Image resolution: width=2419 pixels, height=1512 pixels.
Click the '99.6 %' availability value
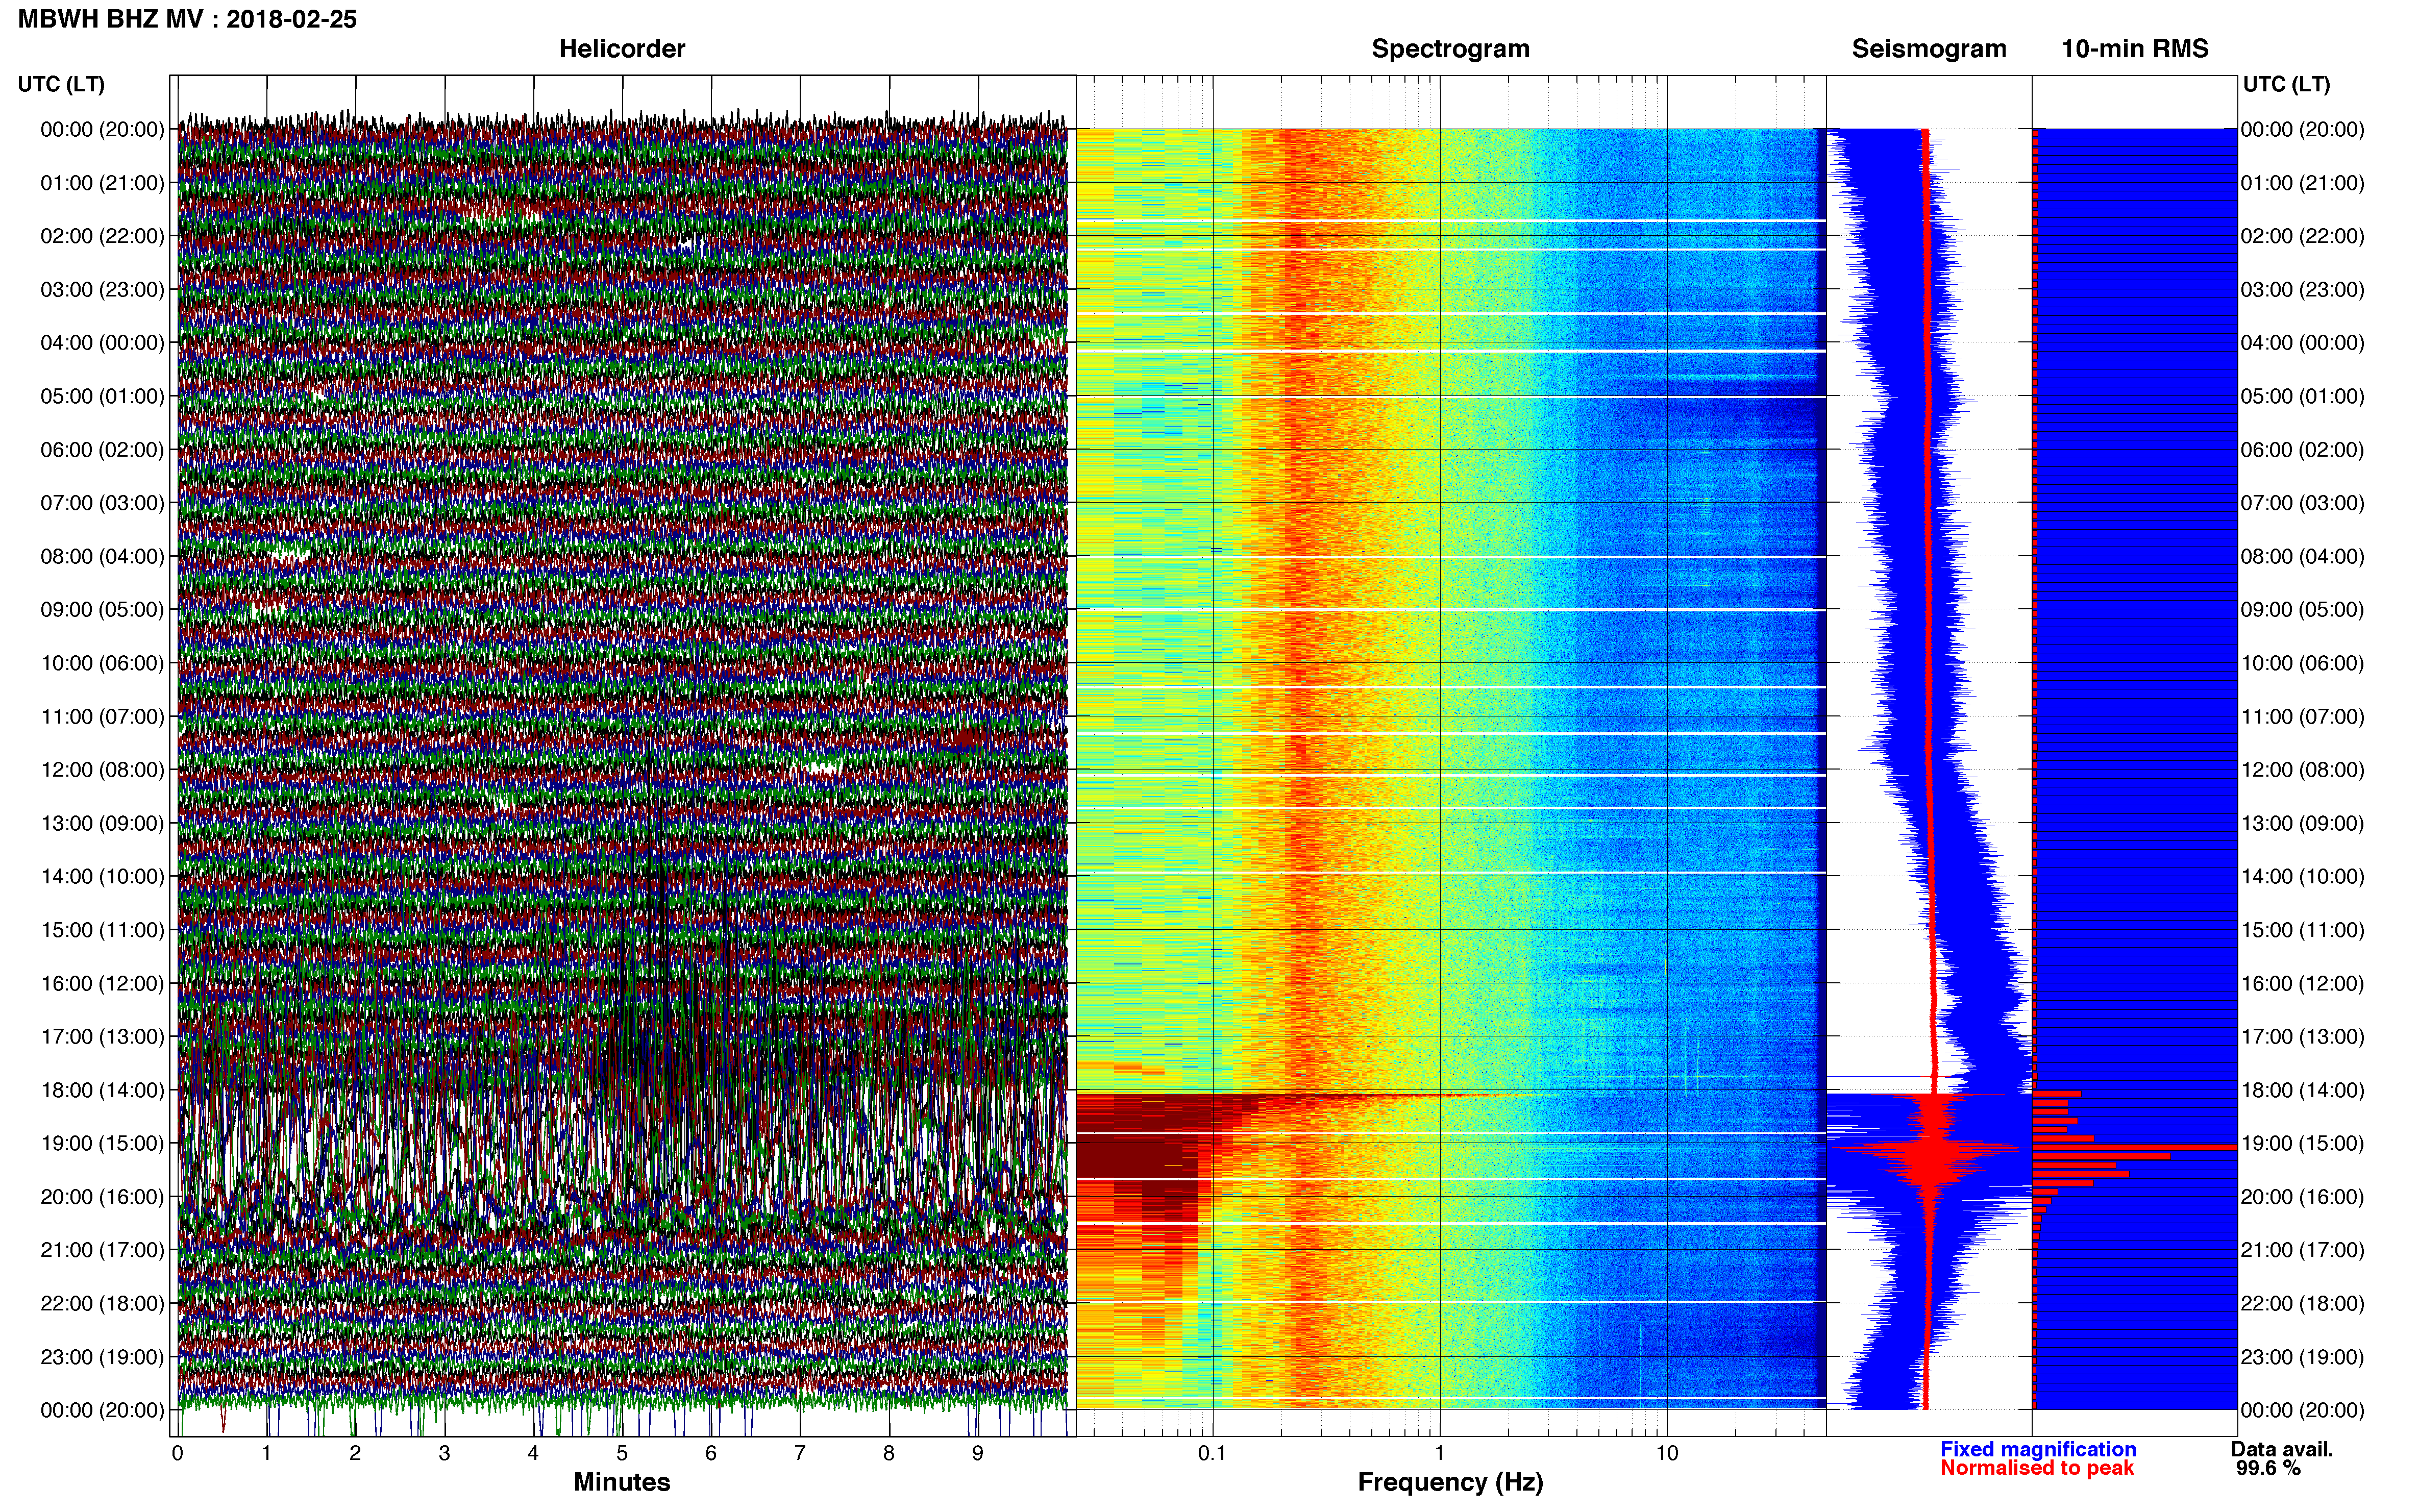pyautogui.click(x=2268, y=1468)
